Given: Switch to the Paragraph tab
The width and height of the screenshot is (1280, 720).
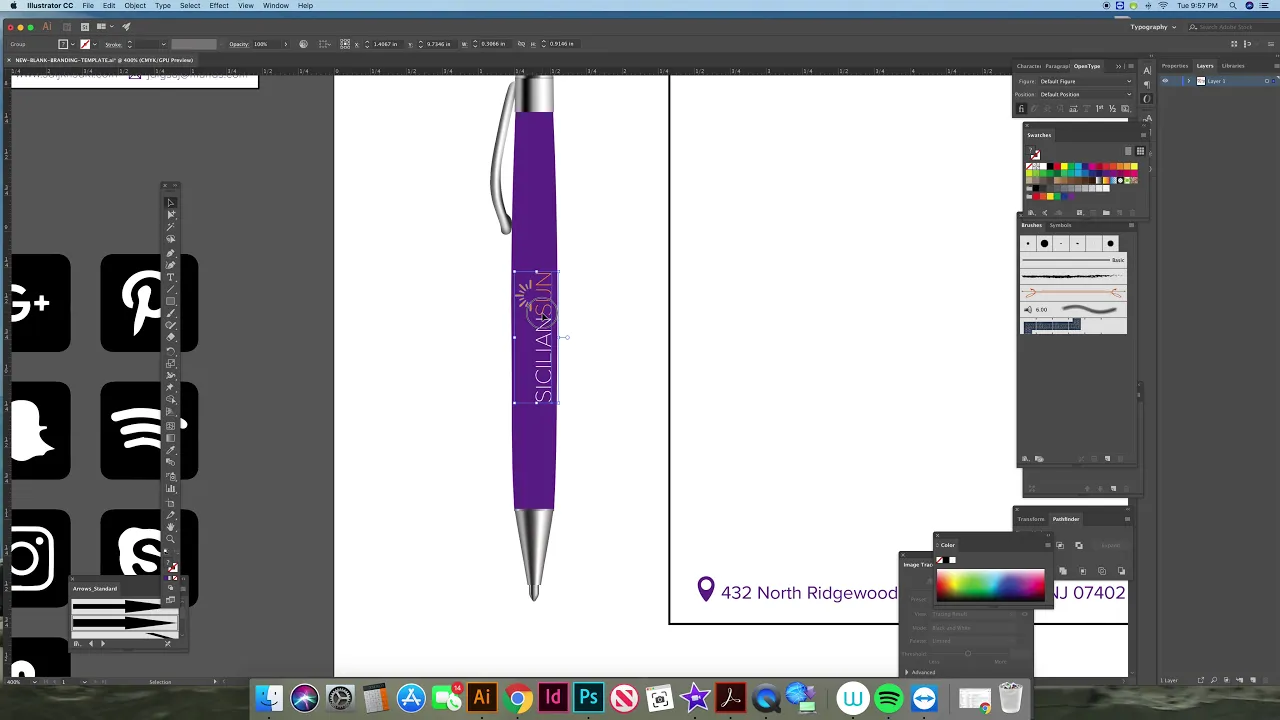Looking at the screenshot, I should [x=1058, y=66].
